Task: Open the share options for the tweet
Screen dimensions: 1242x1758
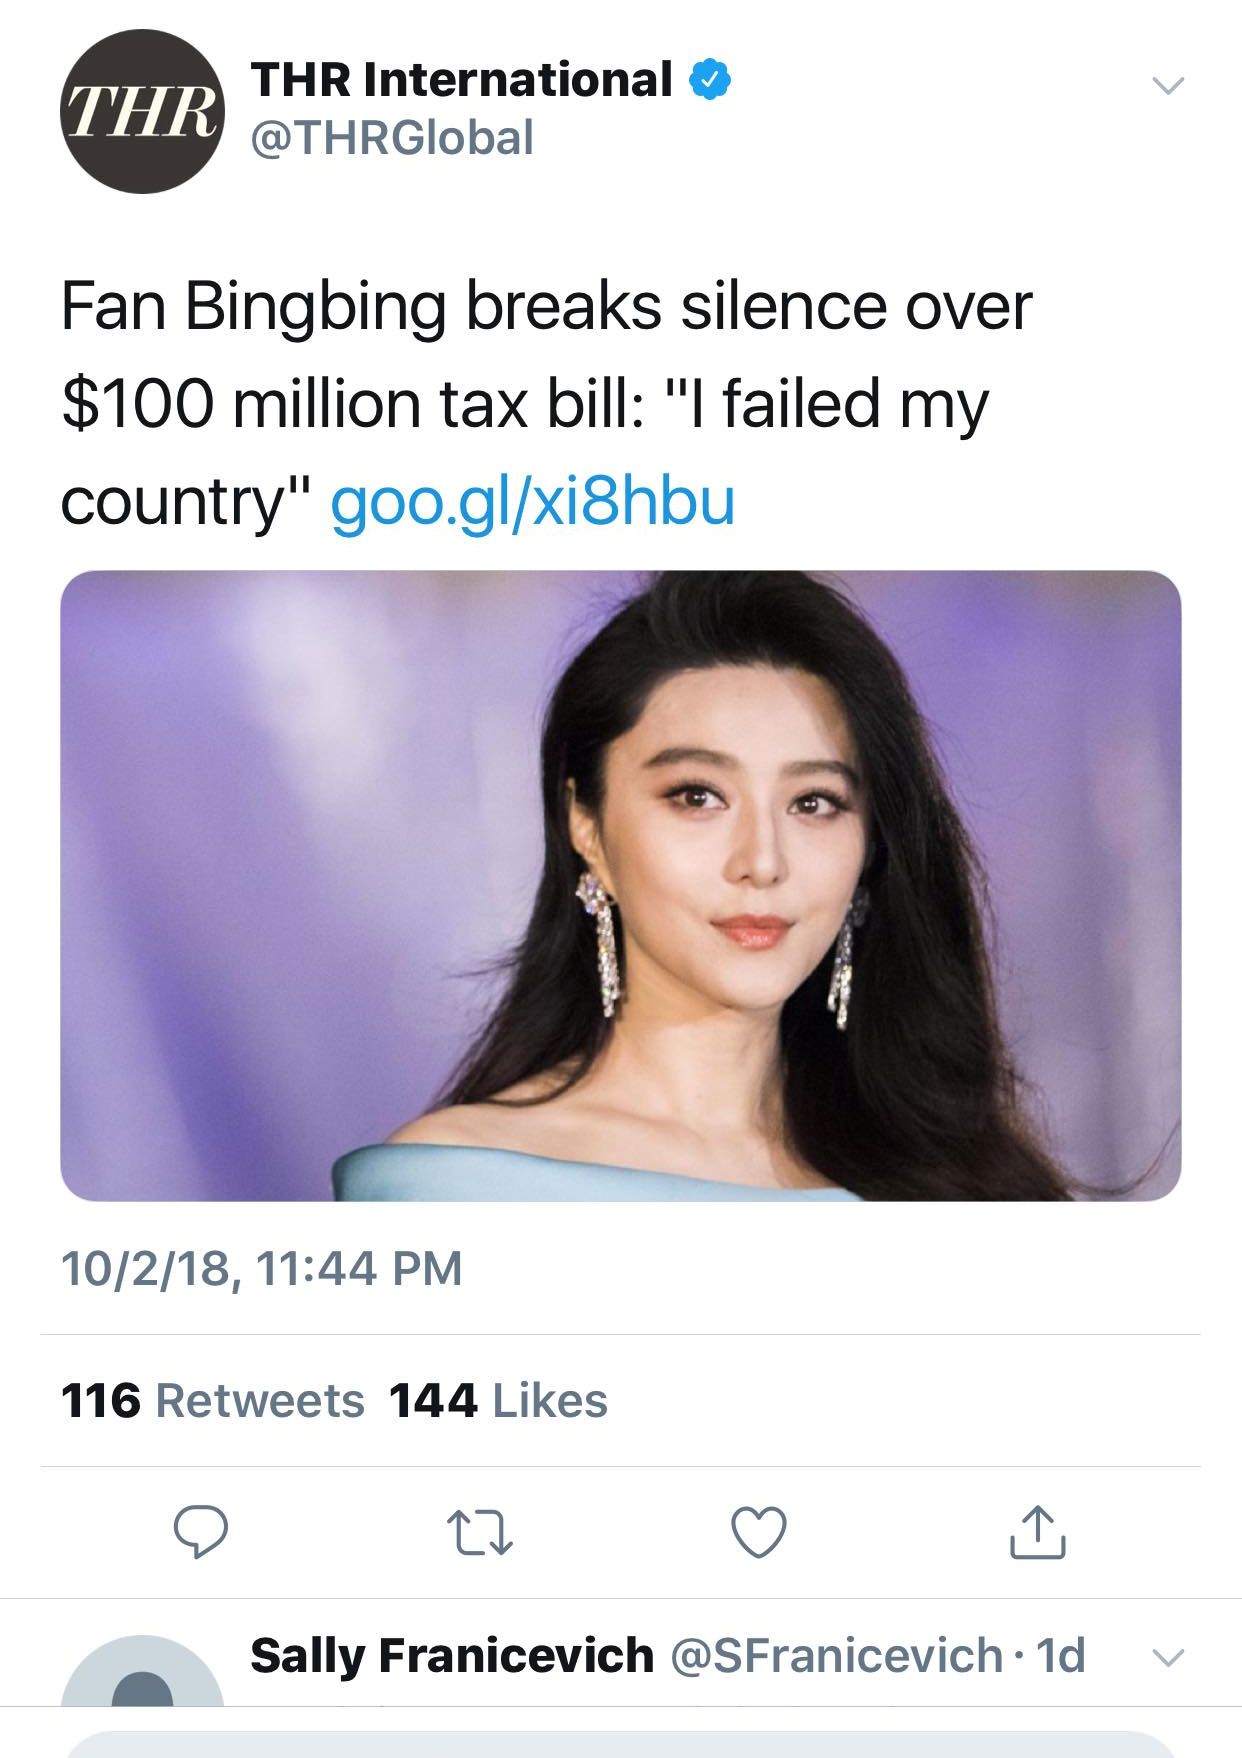Action: point(1037,1532)
